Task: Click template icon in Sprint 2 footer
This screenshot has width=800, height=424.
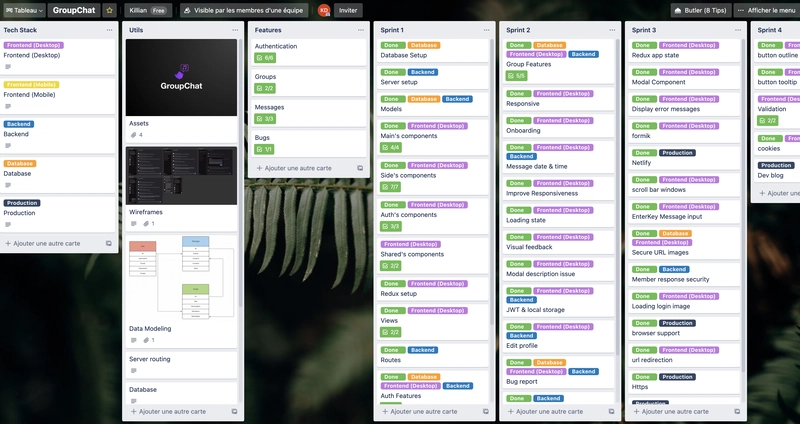Action: coord(611,411)
